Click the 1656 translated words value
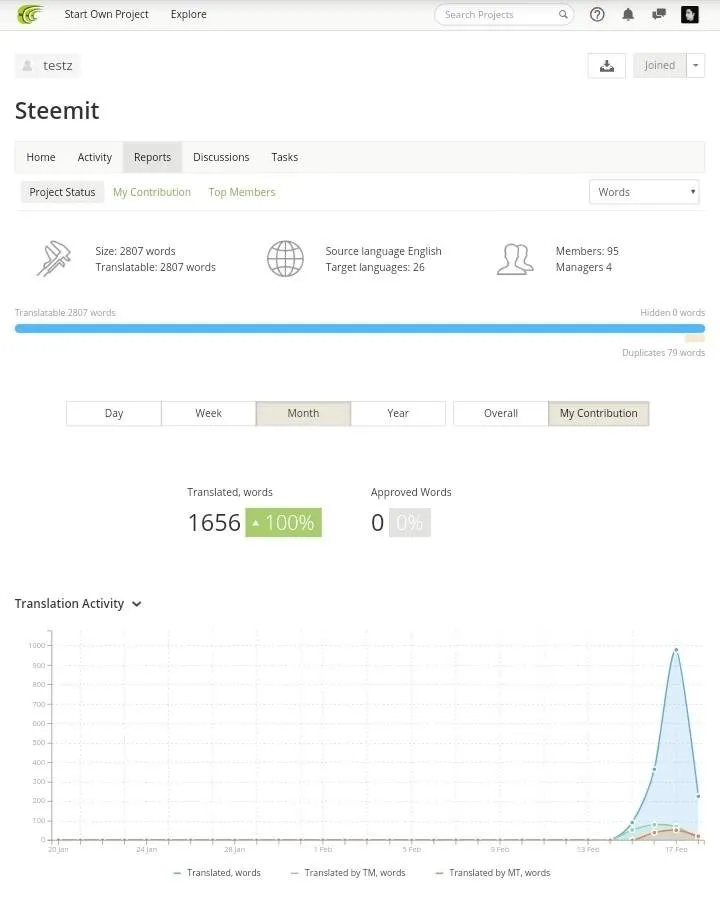 coord(214,522)
